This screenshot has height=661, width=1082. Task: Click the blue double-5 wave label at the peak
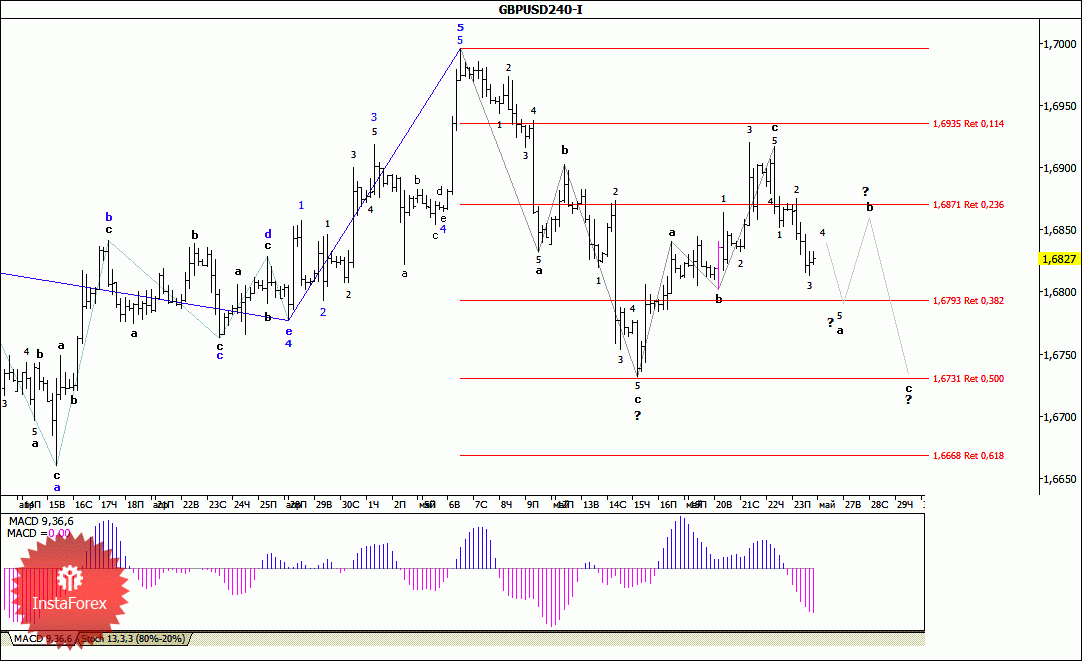click(x=460, y=34)
